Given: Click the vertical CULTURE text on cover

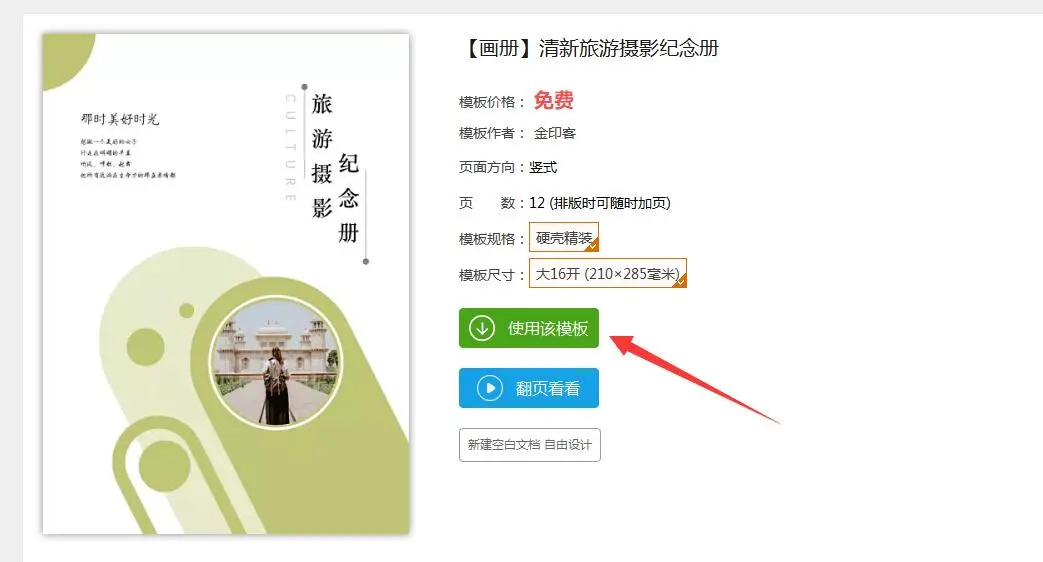Looking at the screenshot, I should coord(291,148).
